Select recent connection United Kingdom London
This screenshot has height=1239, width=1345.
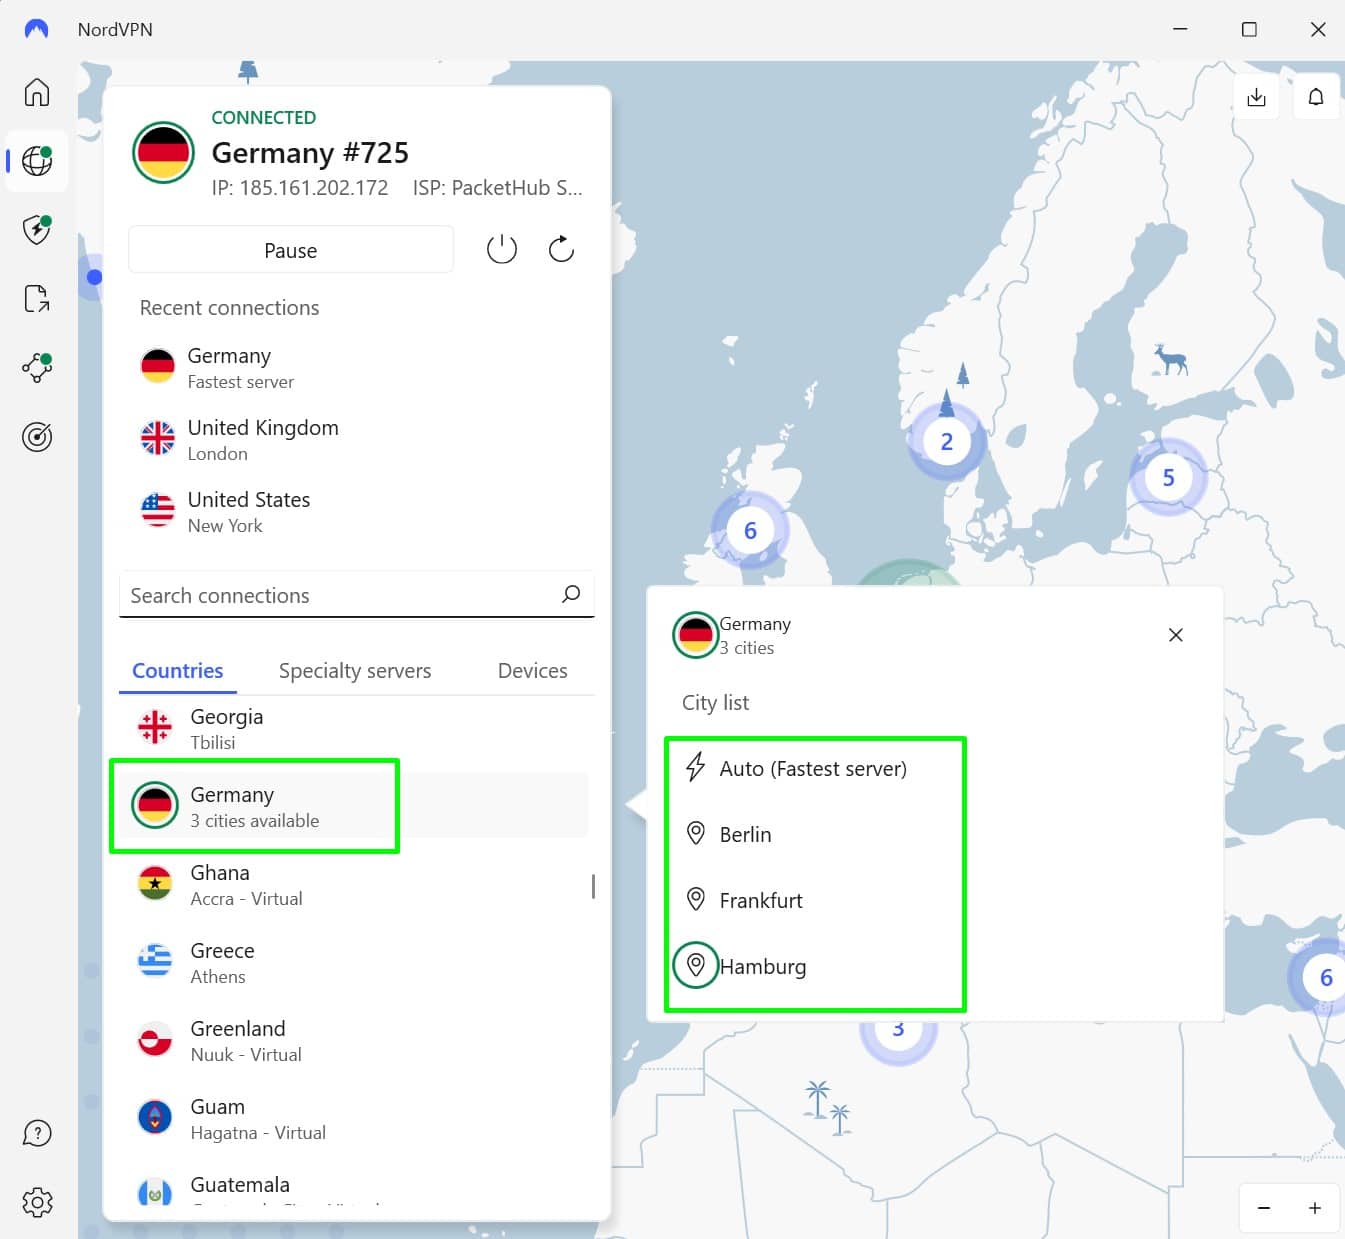tap(355, 440)
